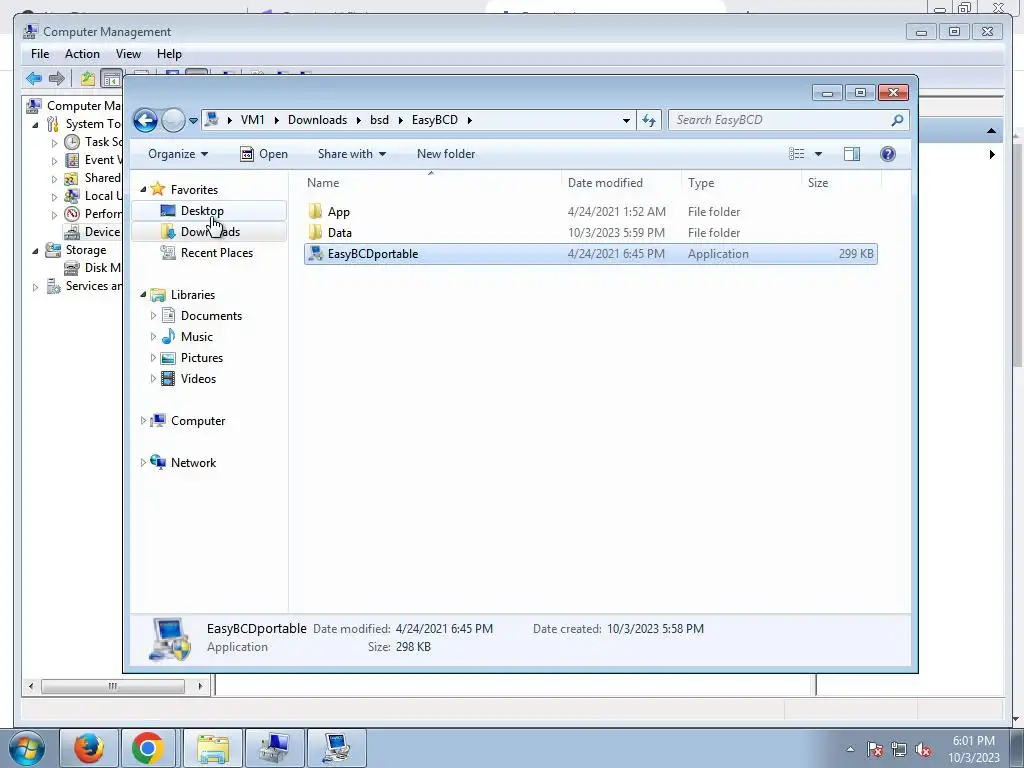Collapse the Libraries group
This screenshot has height=768, width=1024.
[x=143, y=295]
